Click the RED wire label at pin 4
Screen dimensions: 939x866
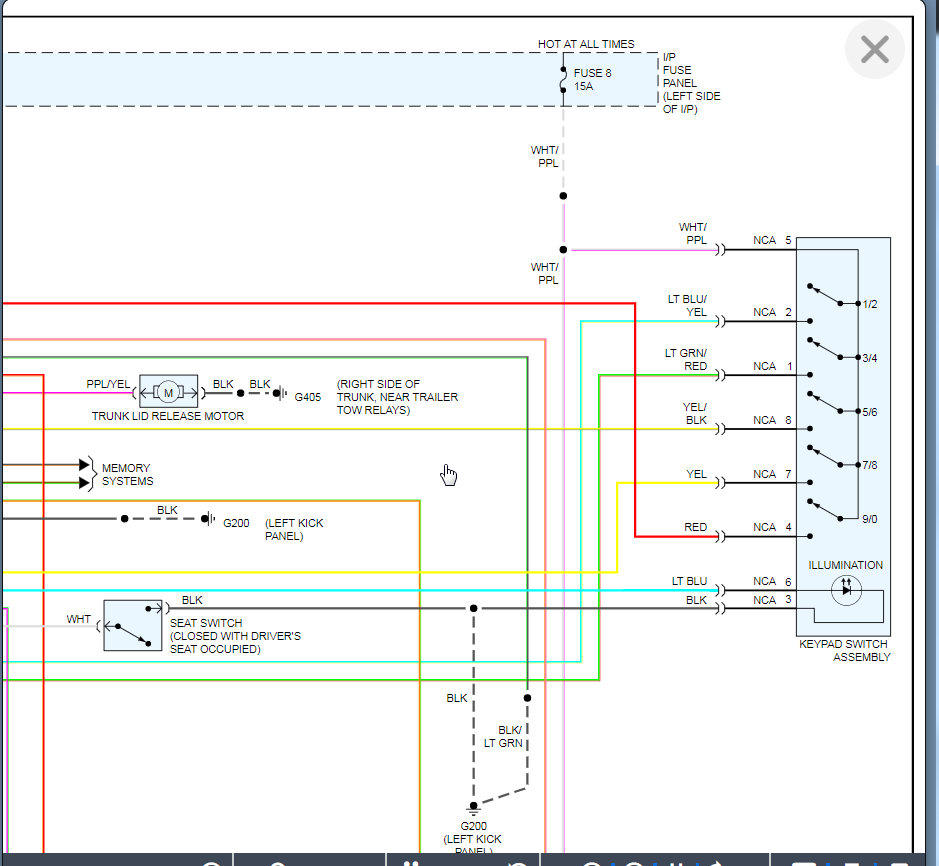[x=695, y=527]
